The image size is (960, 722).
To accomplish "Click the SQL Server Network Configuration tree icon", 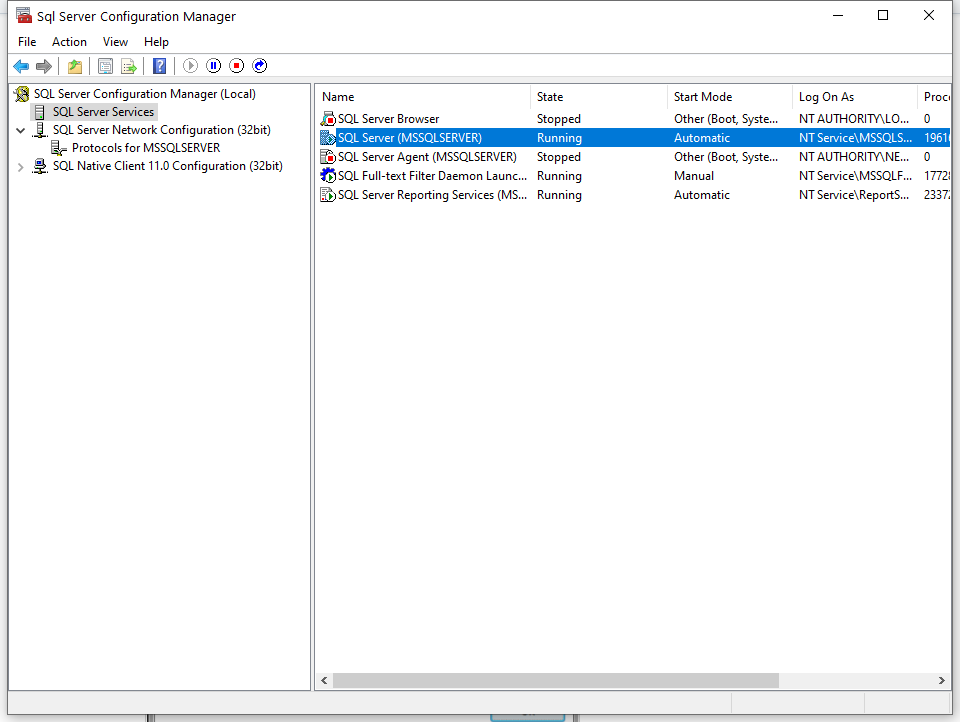I will click(40, 130).
